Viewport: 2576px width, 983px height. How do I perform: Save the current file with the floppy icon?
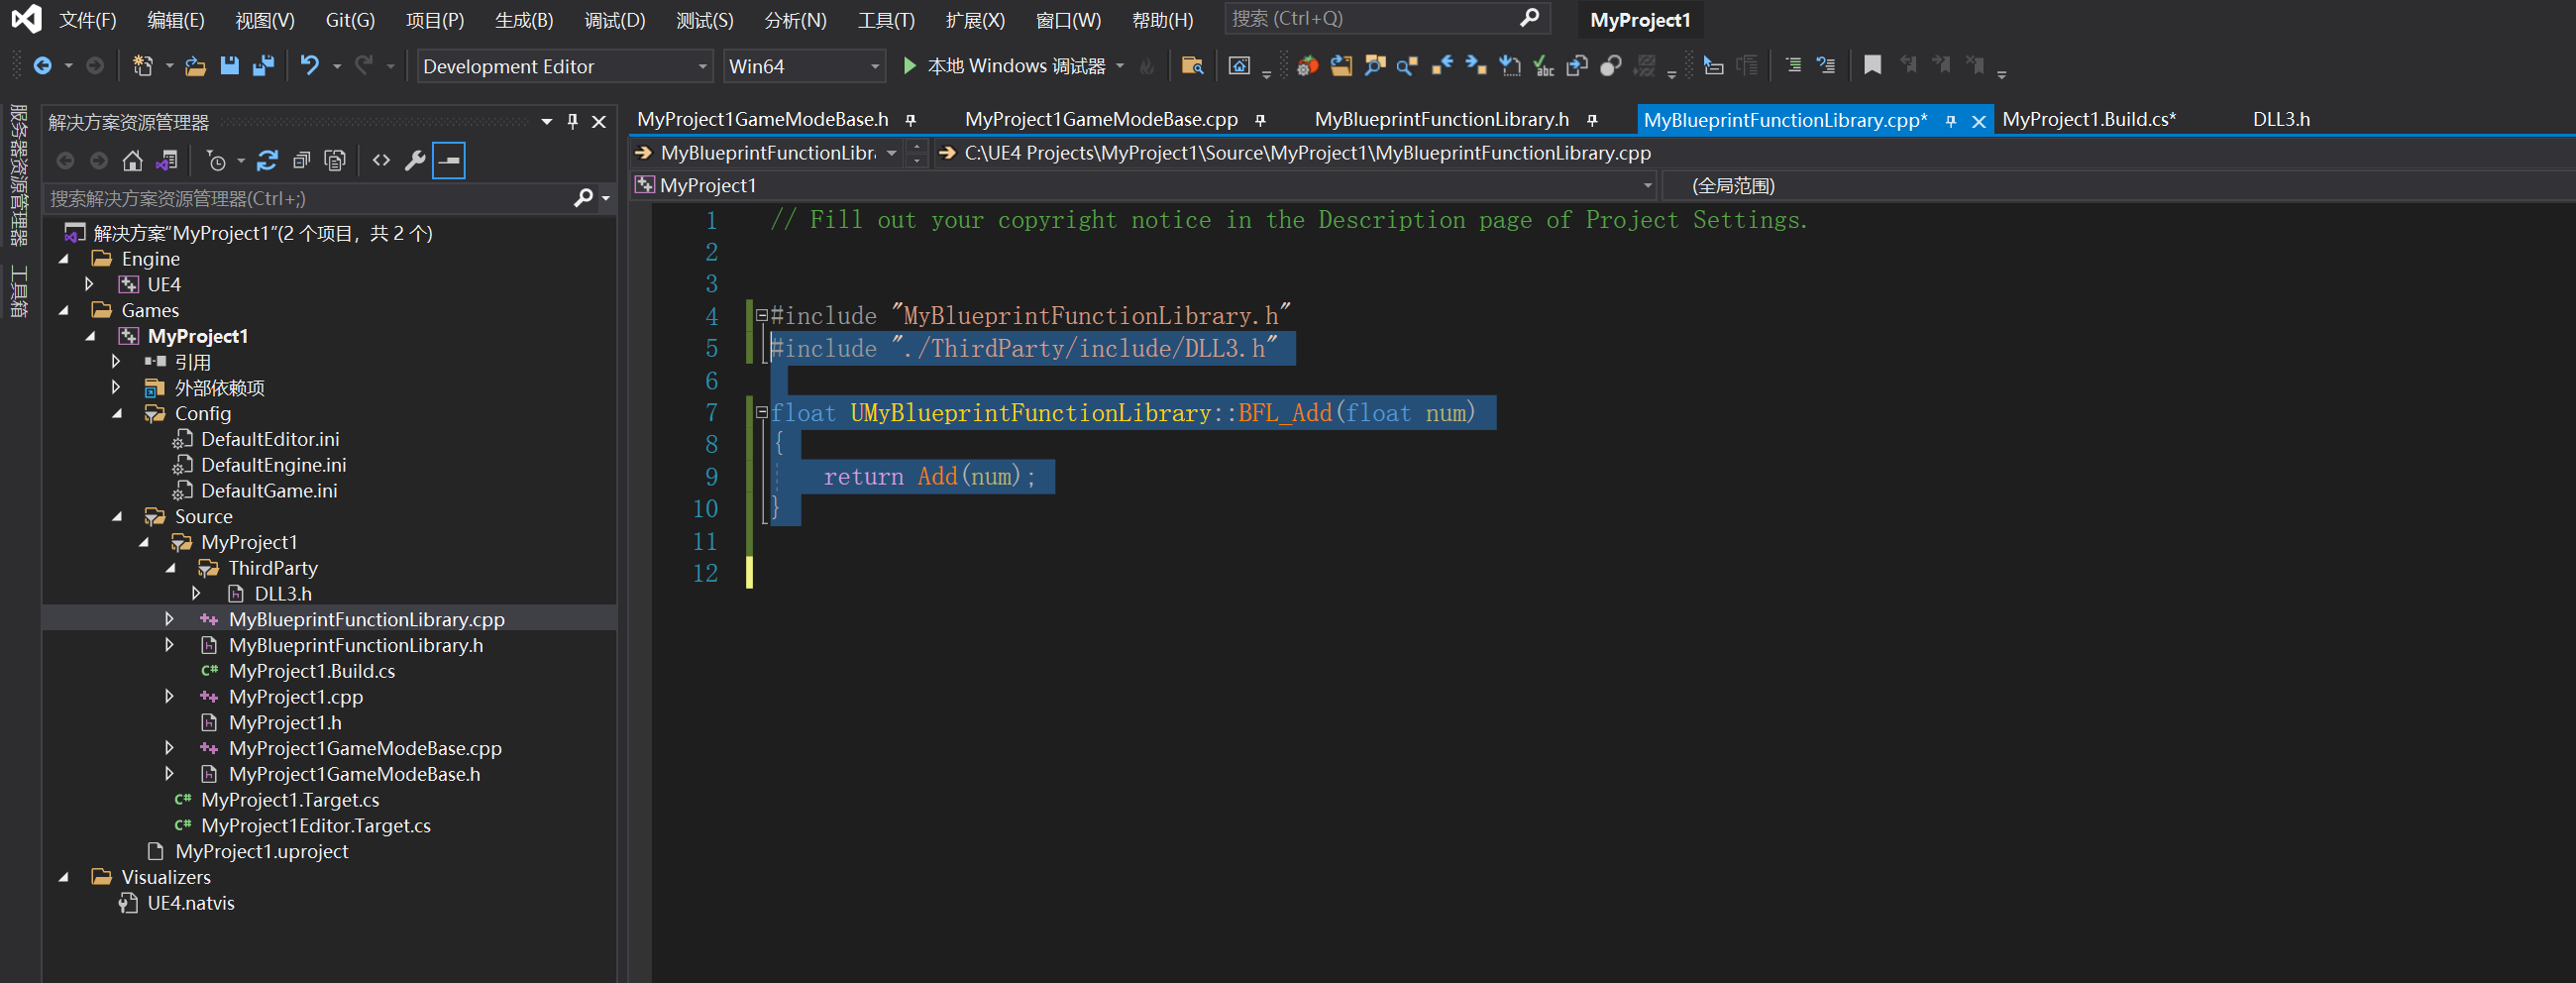point(230,66)
